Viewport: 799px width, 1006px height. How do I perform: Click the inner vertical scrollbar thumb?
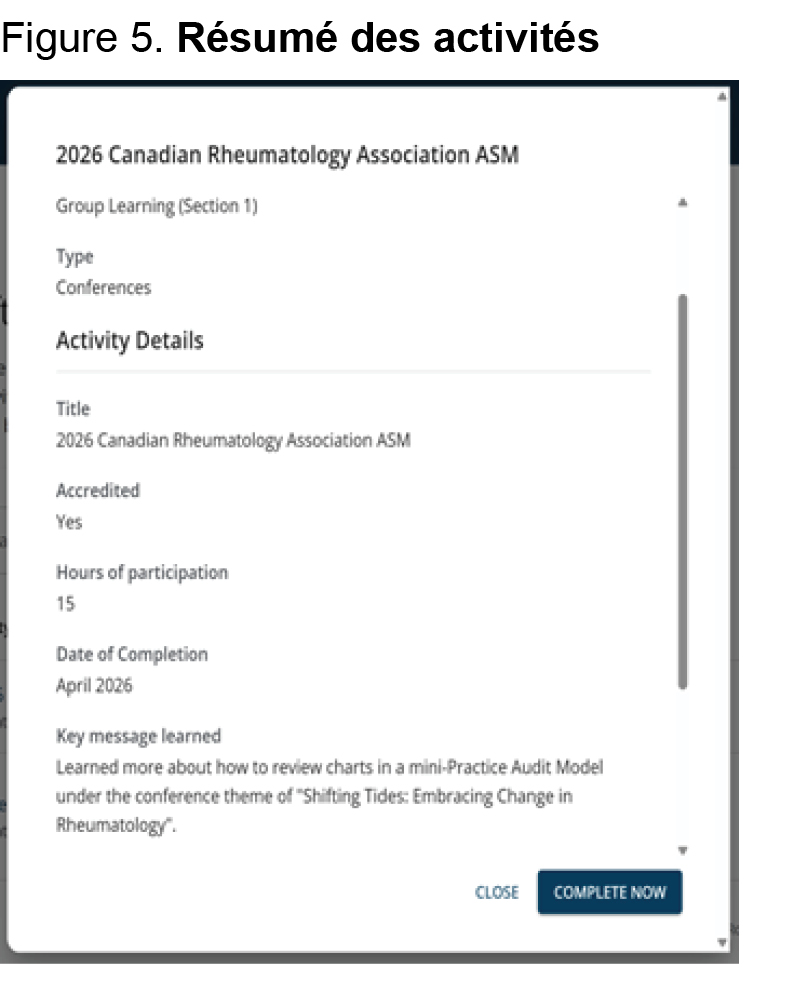(682, 491)
